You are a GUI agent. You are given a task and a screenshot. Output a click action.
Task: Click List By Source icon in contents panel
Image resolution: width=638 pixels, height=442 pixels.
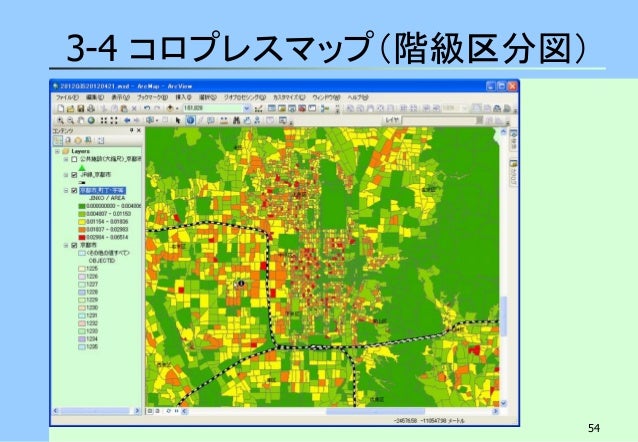click(68, 140)
